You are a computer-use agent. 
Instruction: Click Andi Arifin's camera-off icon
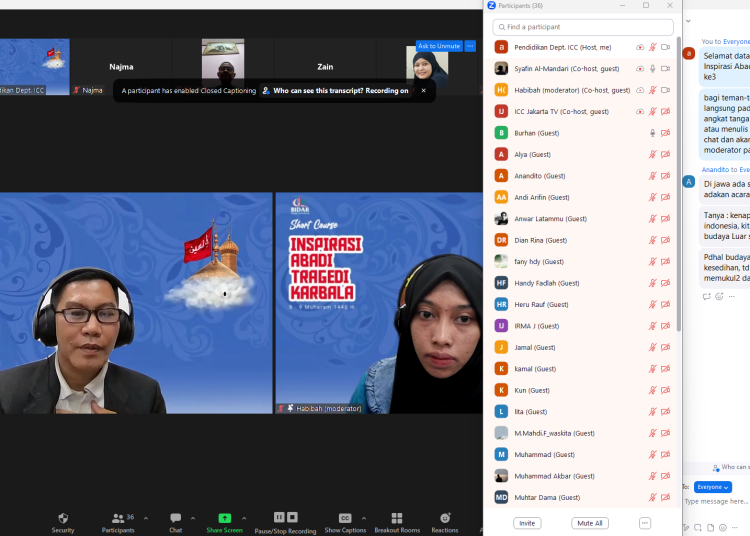point(665,197)
